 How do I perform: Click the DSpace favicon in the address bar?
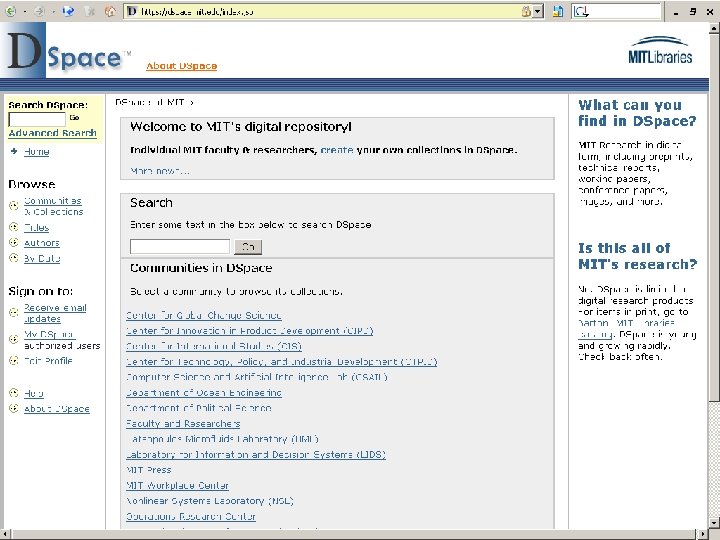pyautogui.click(x=132, y=11)
